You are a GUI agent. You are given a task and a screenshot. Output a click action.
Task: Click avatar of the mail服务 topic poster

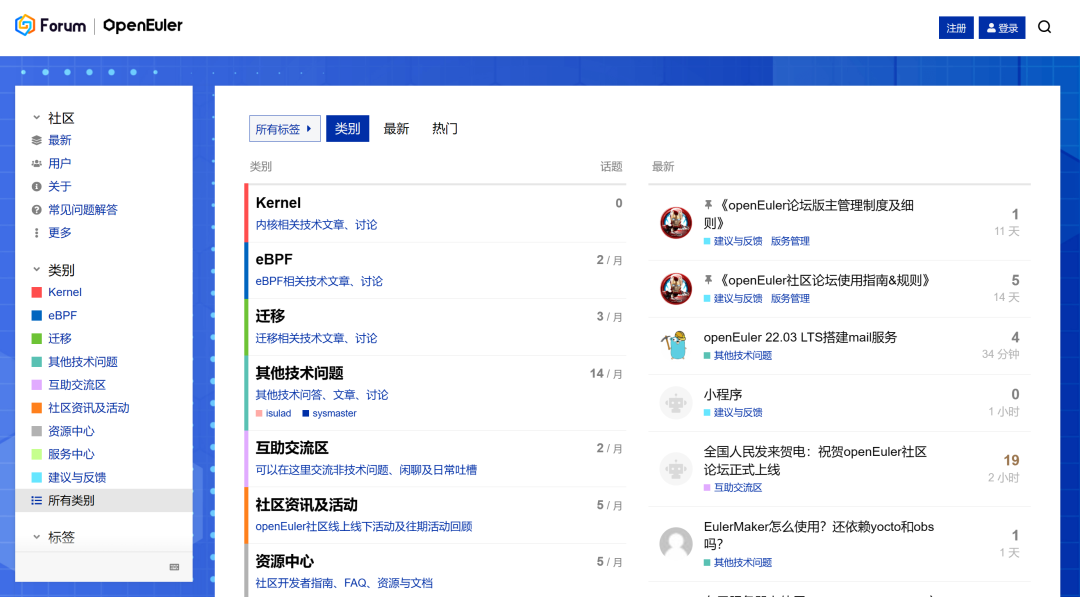click(x=676, y=345)
